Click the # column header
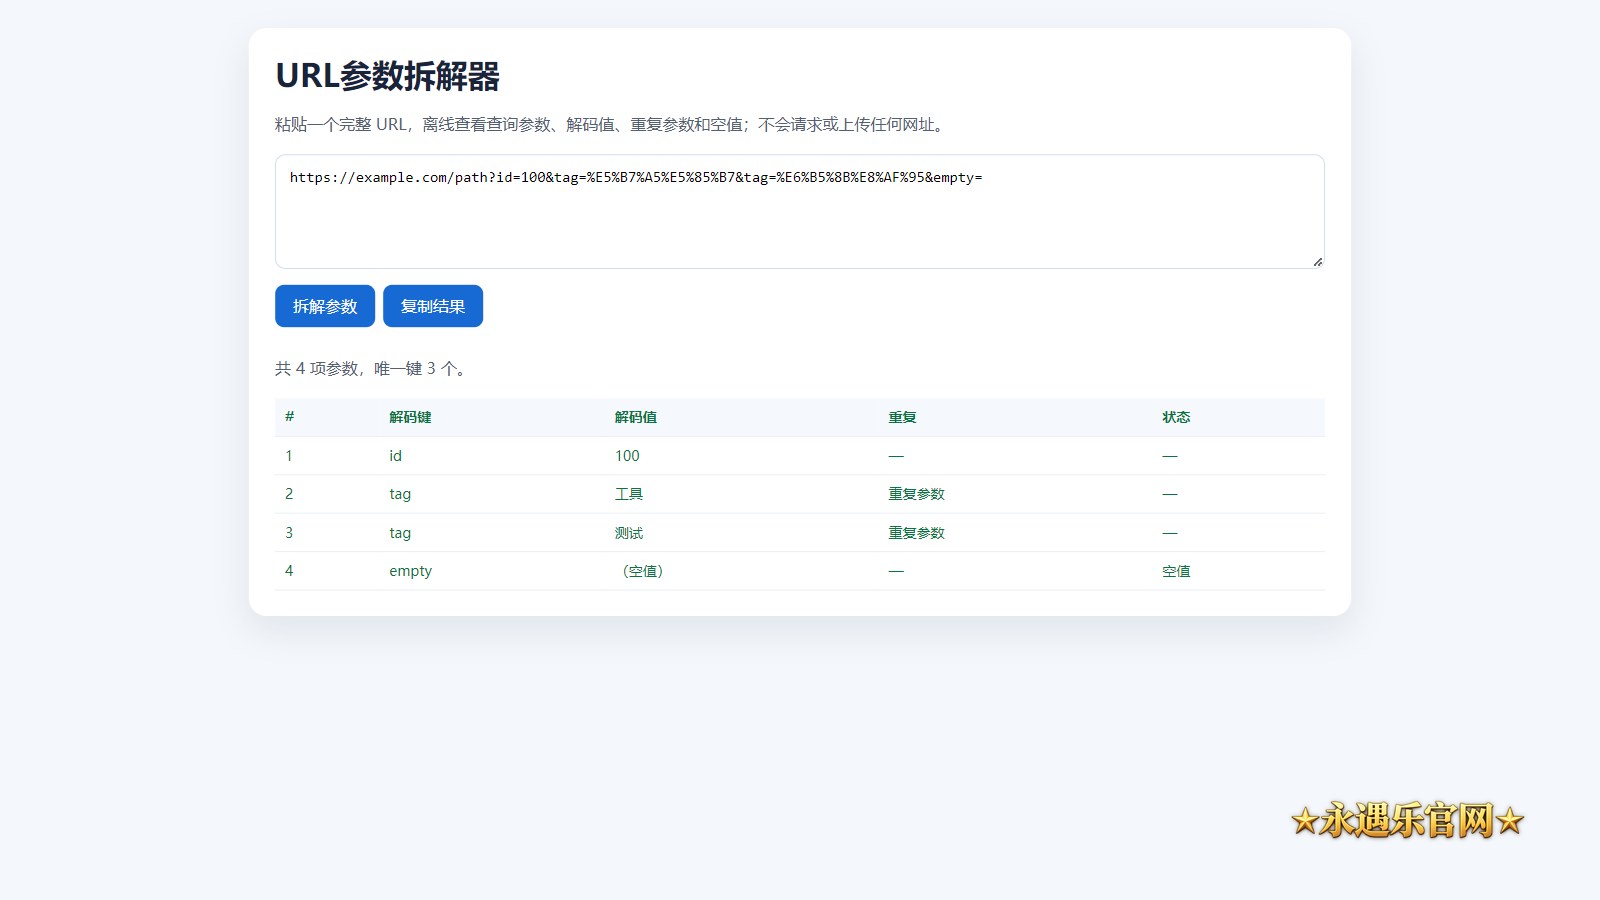Screen dimensions: 1600x900 (289, 417)
